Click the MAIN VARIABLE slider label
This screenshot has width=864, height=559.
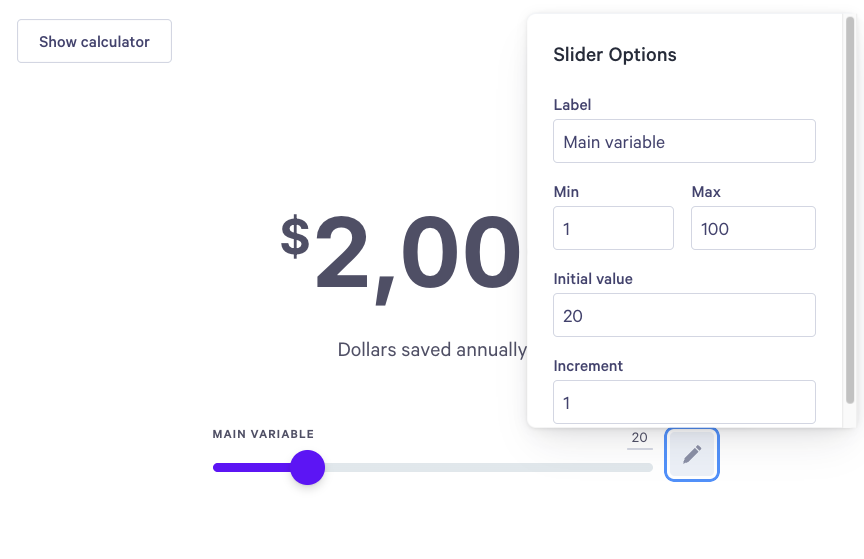[x=263, y=434]
